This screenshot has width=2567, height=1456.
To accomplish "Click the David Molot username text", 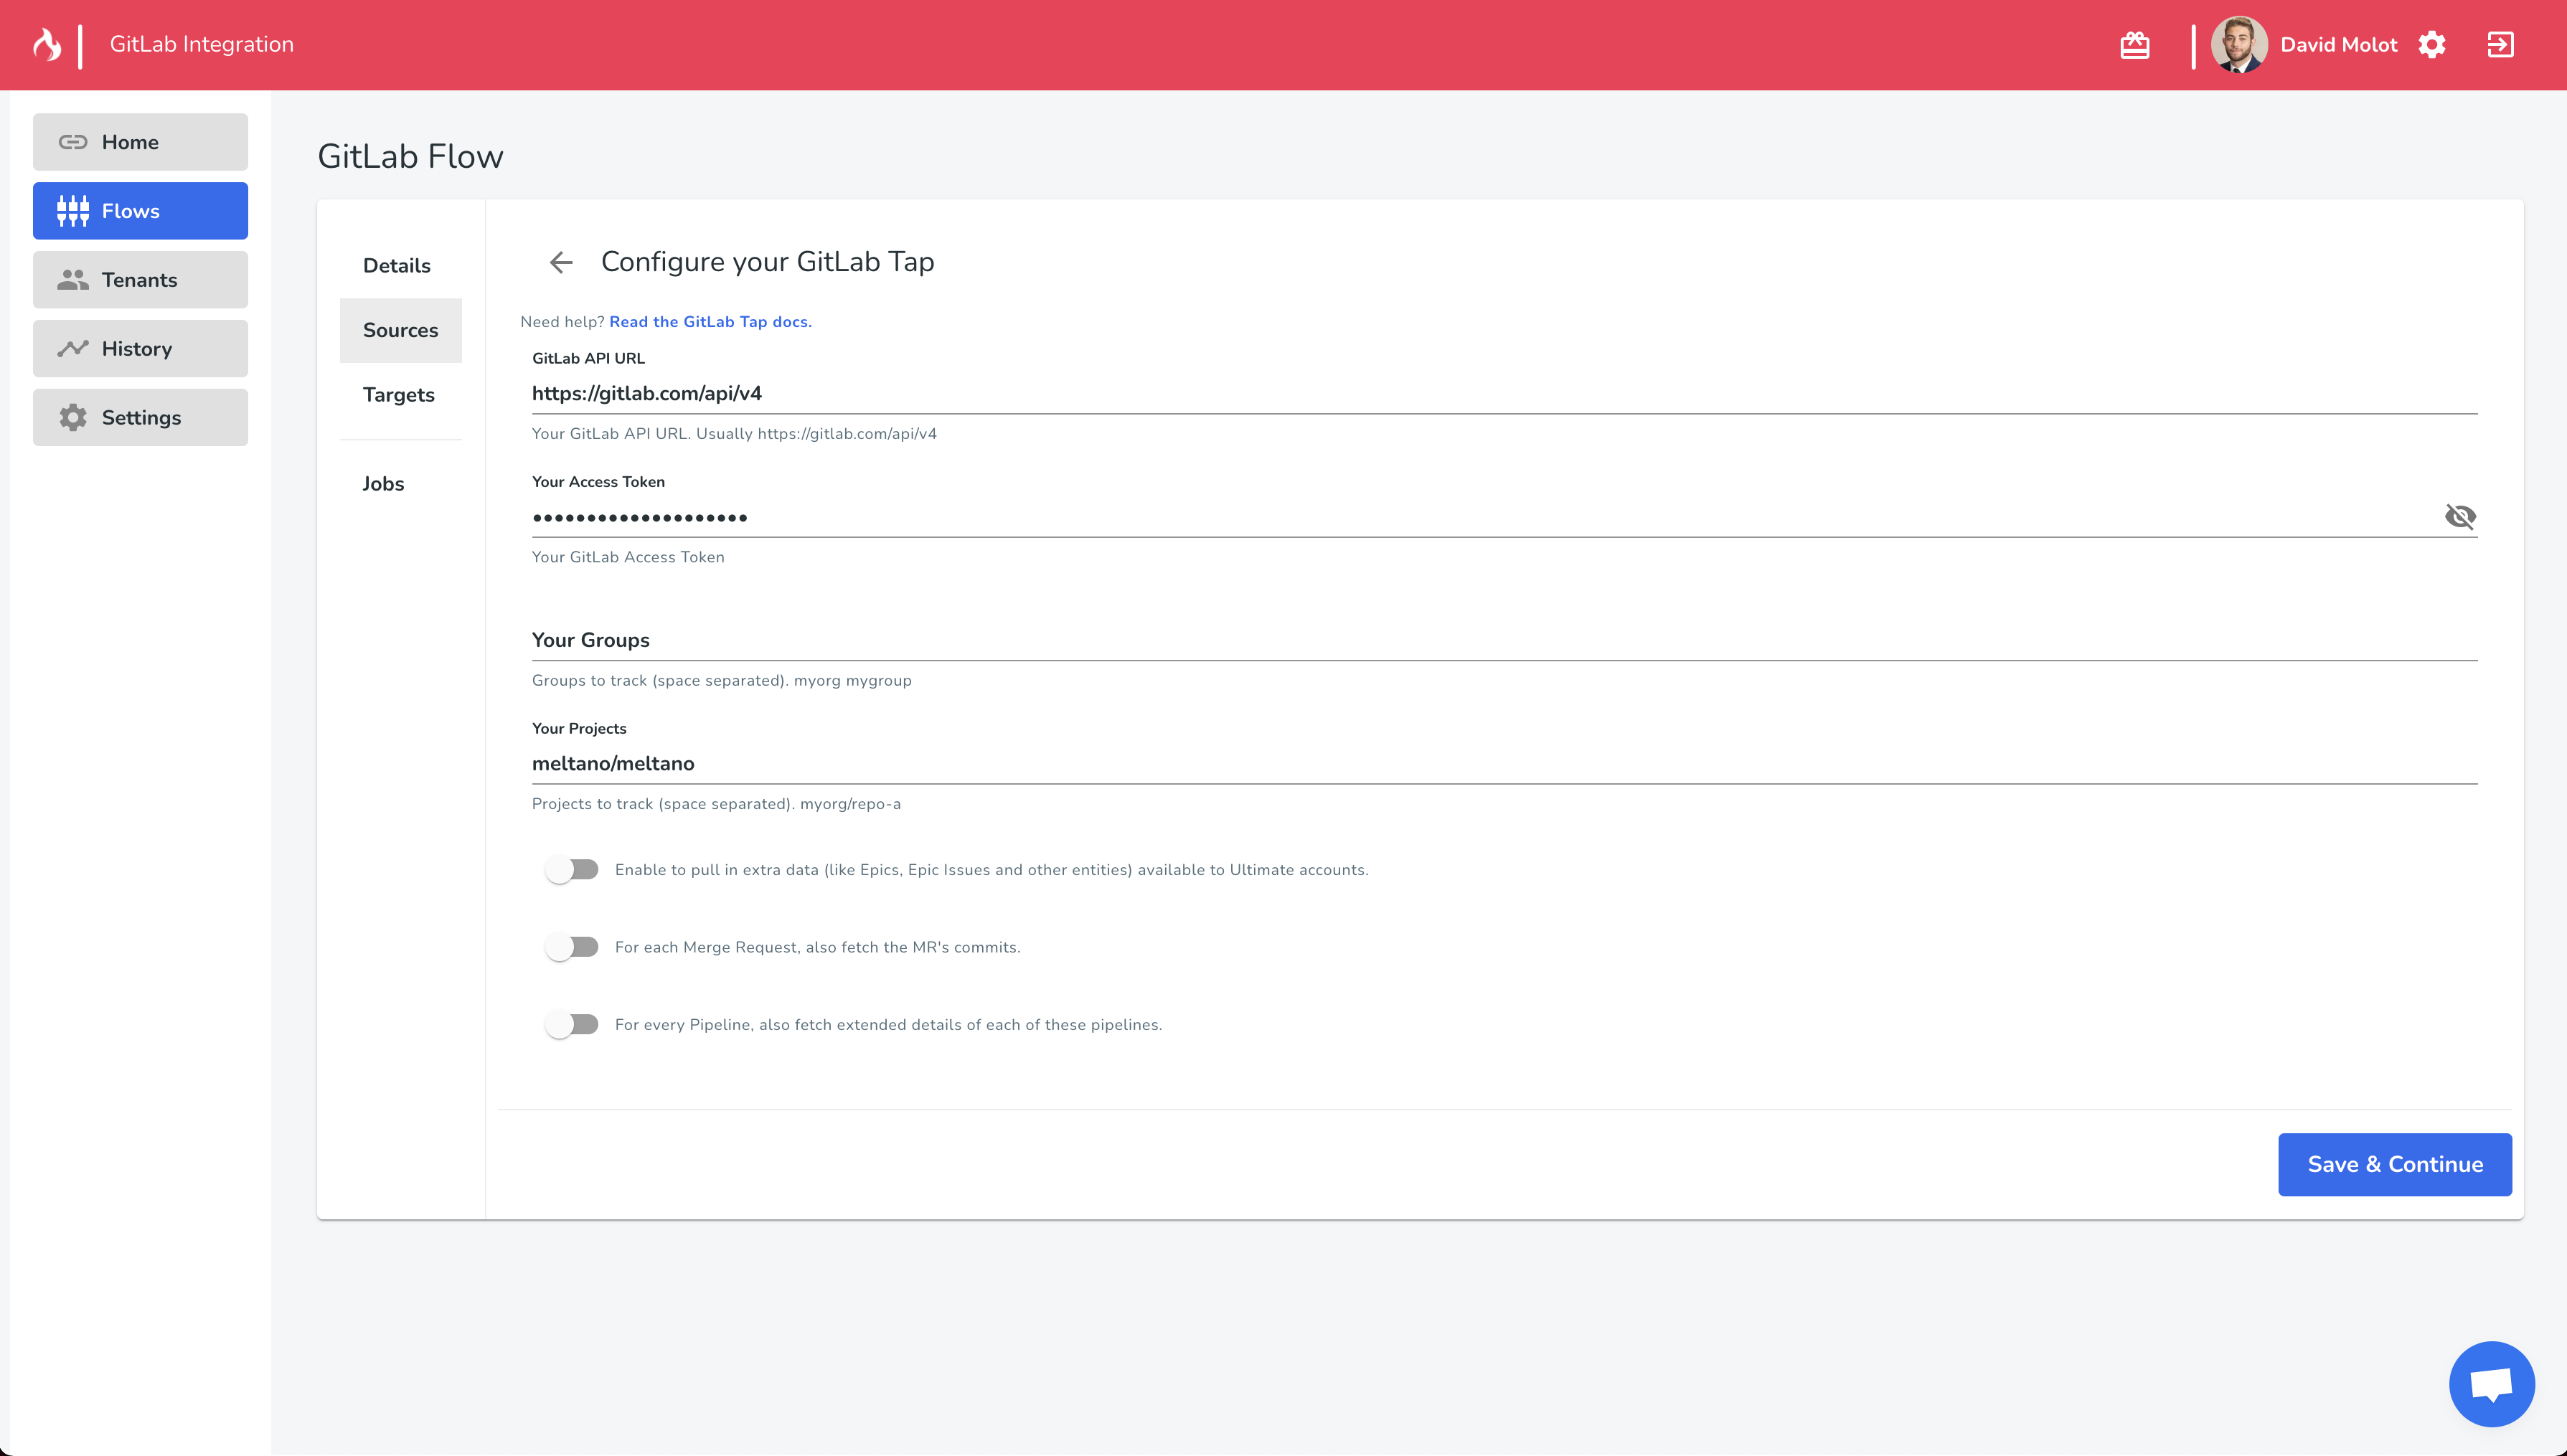I will [2338, 45].
